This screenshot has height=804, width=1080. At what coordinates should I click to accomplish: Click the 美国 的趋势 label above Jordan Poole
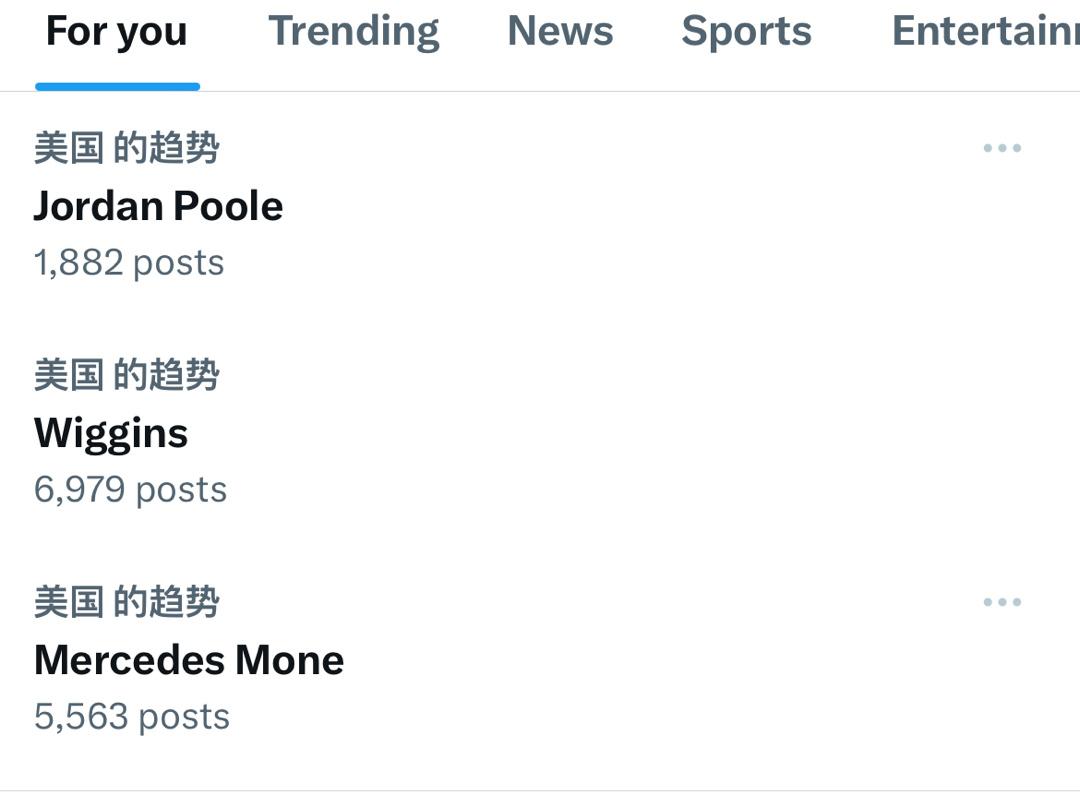[127, 148]
